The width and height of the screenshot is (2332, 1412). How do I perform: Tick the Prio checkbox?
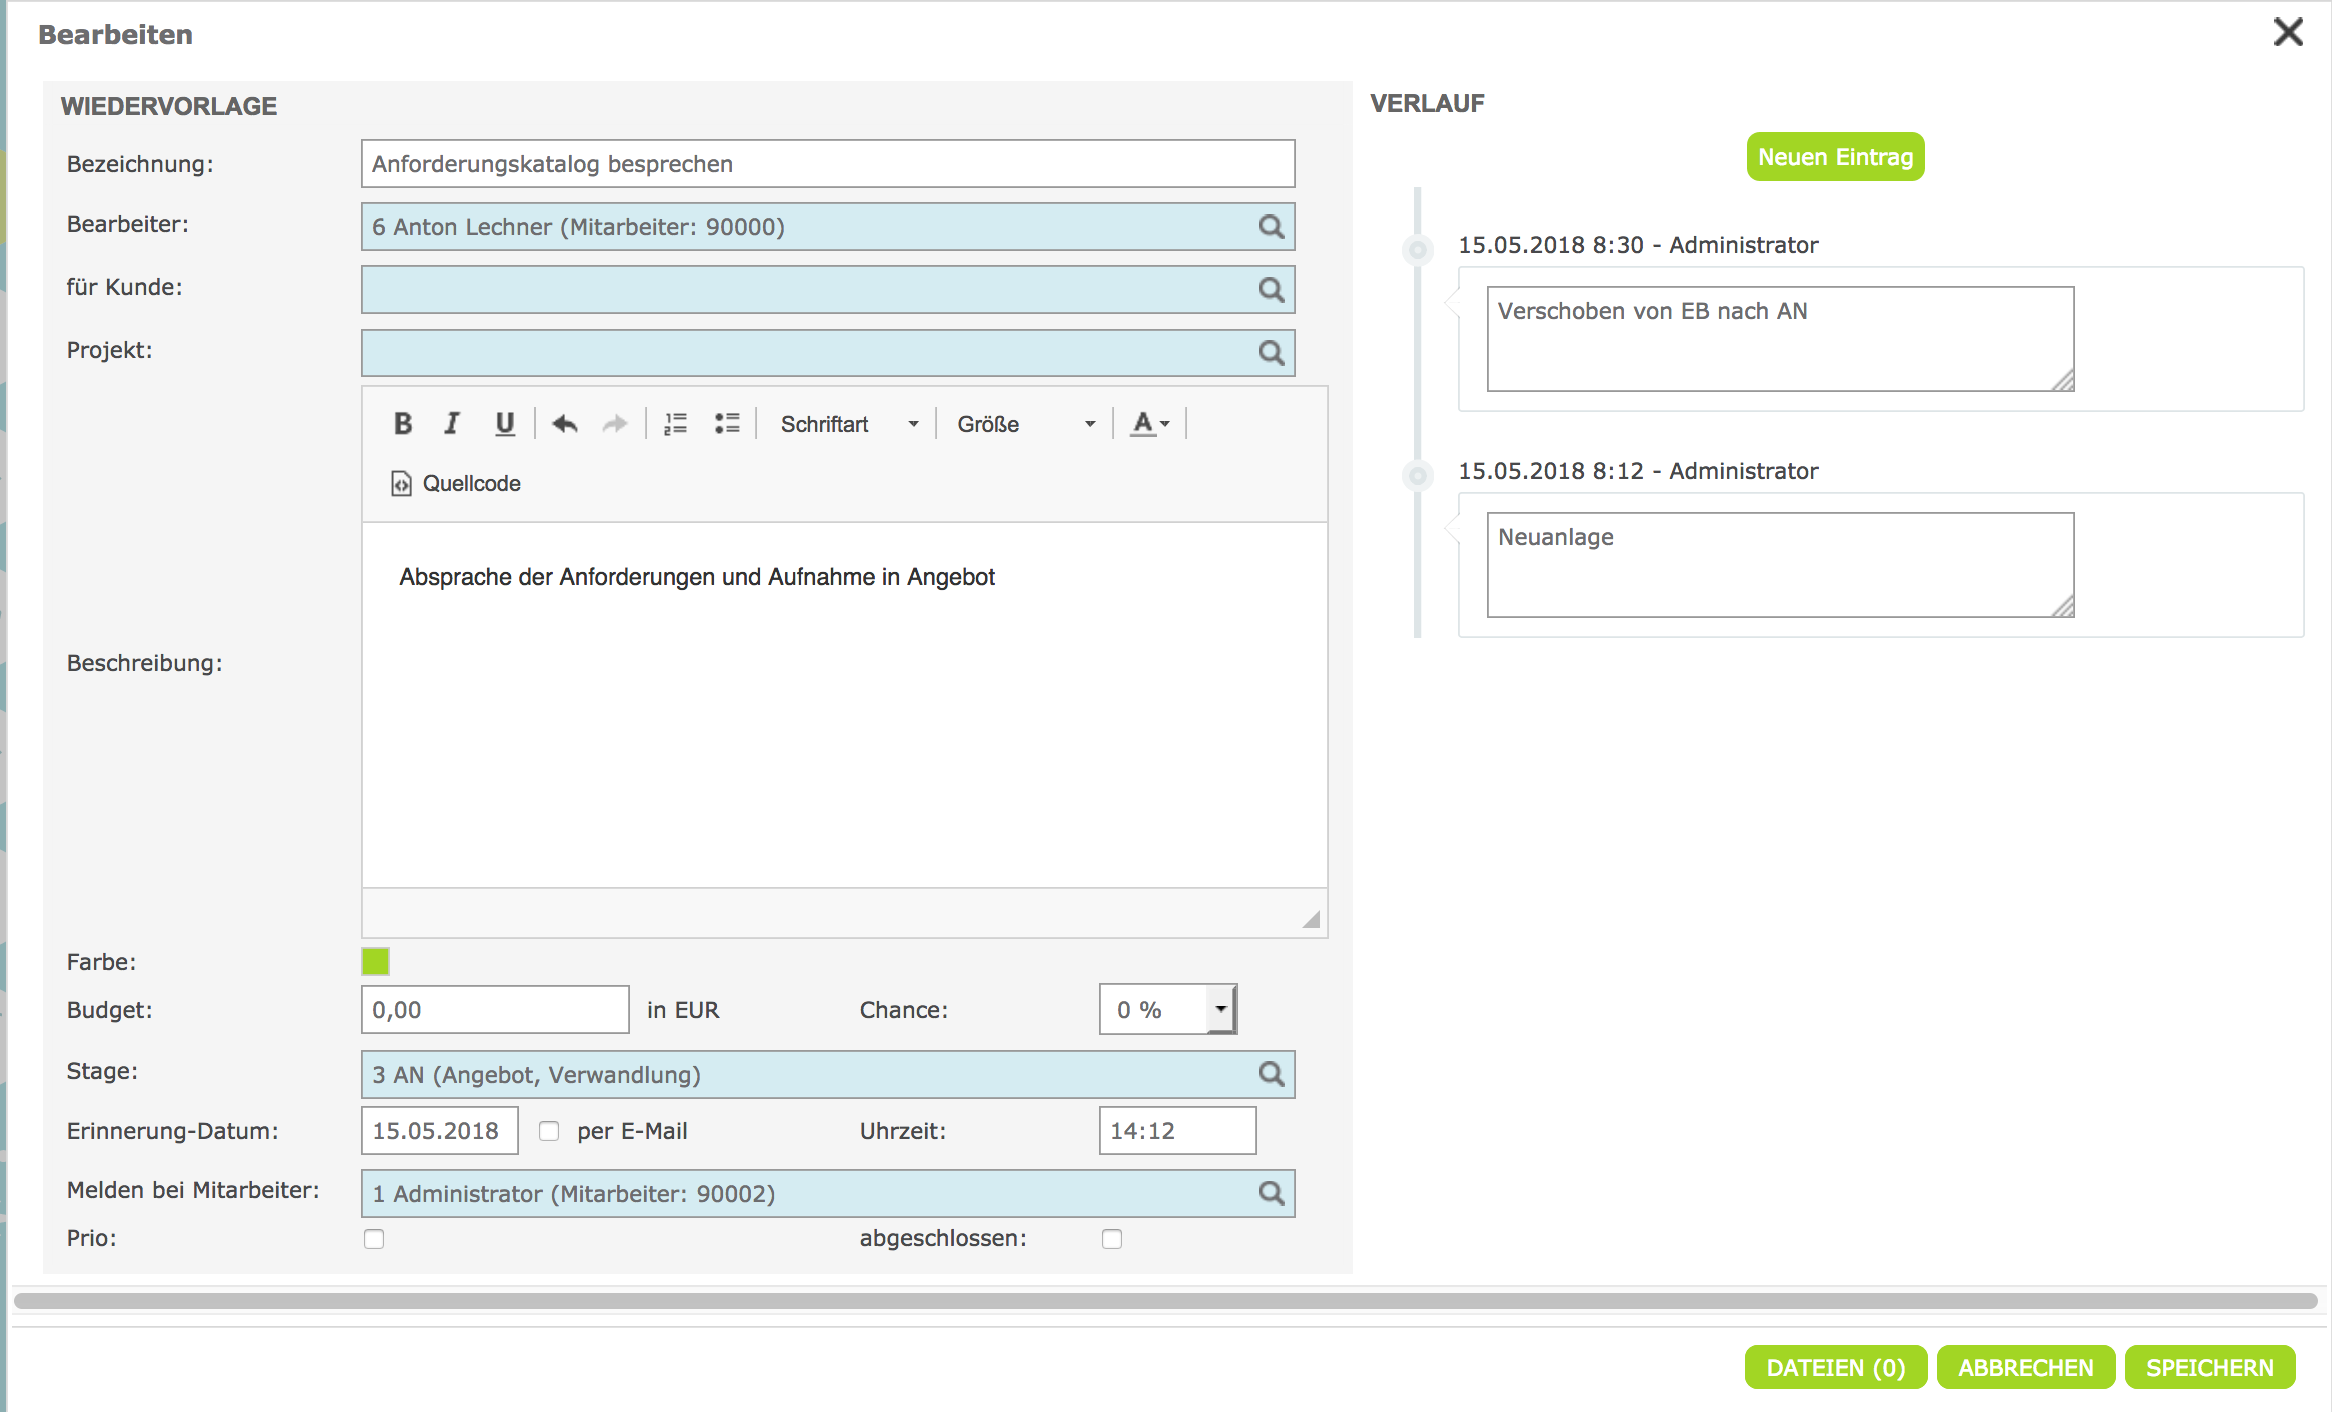374,1239
